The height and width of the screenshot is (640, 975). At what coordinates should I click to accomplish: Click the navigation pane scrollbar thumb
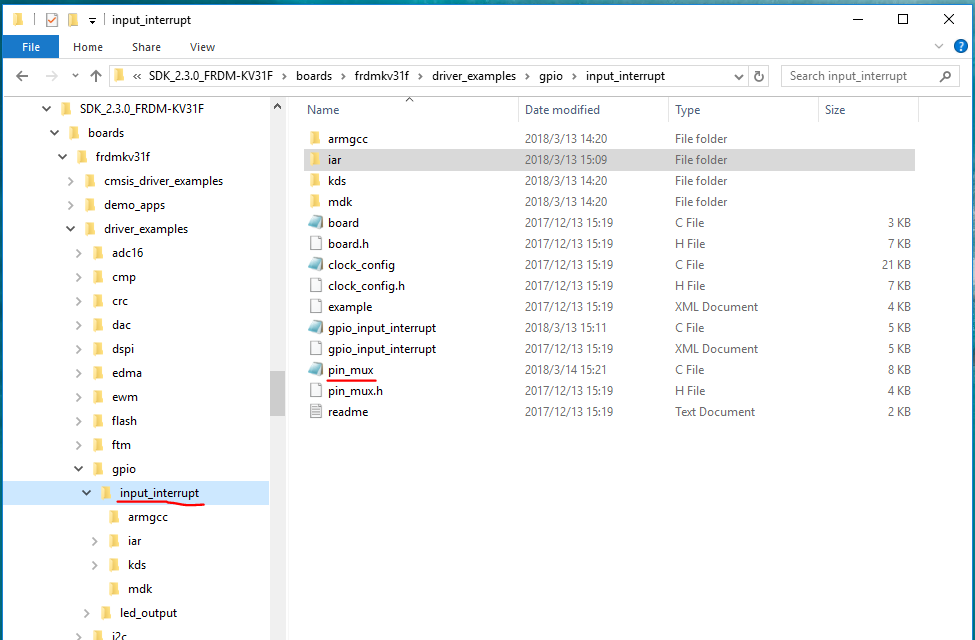coord(277,393)
